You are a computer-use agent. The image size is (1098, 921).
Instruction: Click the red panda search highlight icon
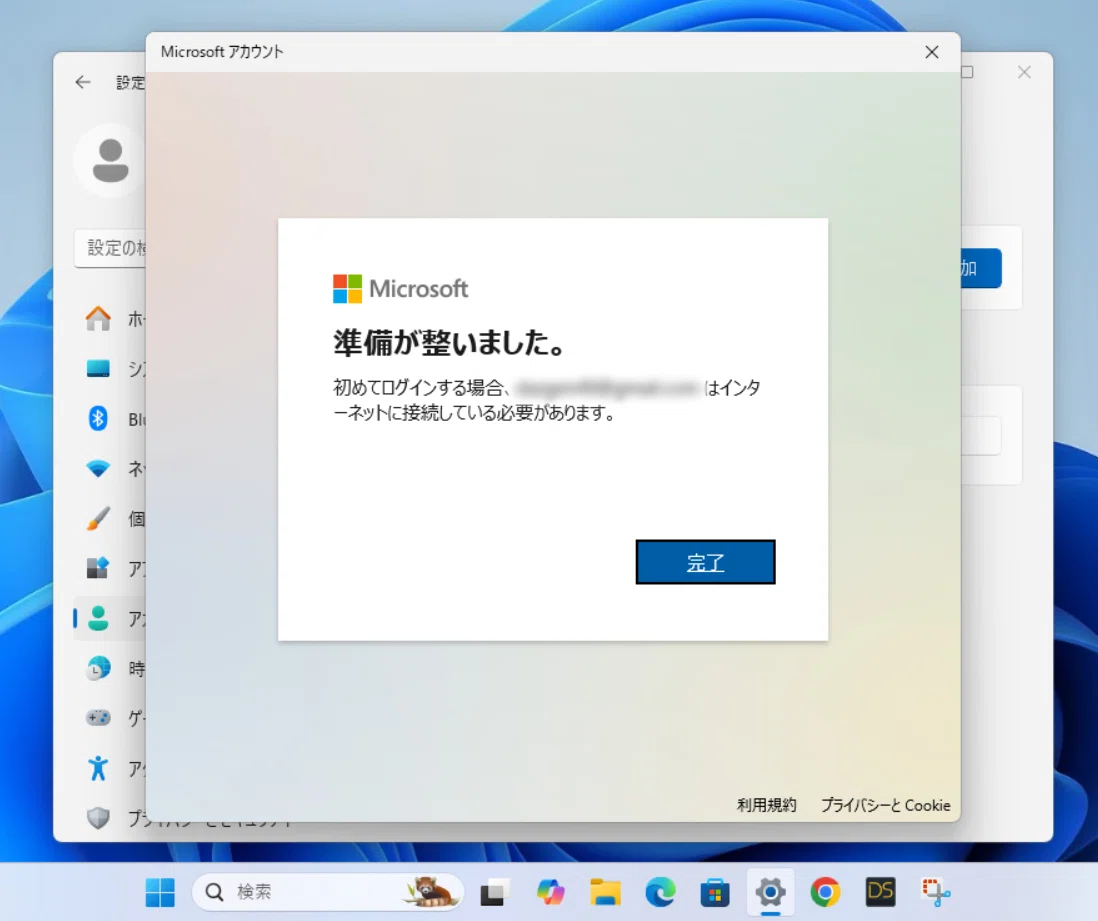point(430,892)
